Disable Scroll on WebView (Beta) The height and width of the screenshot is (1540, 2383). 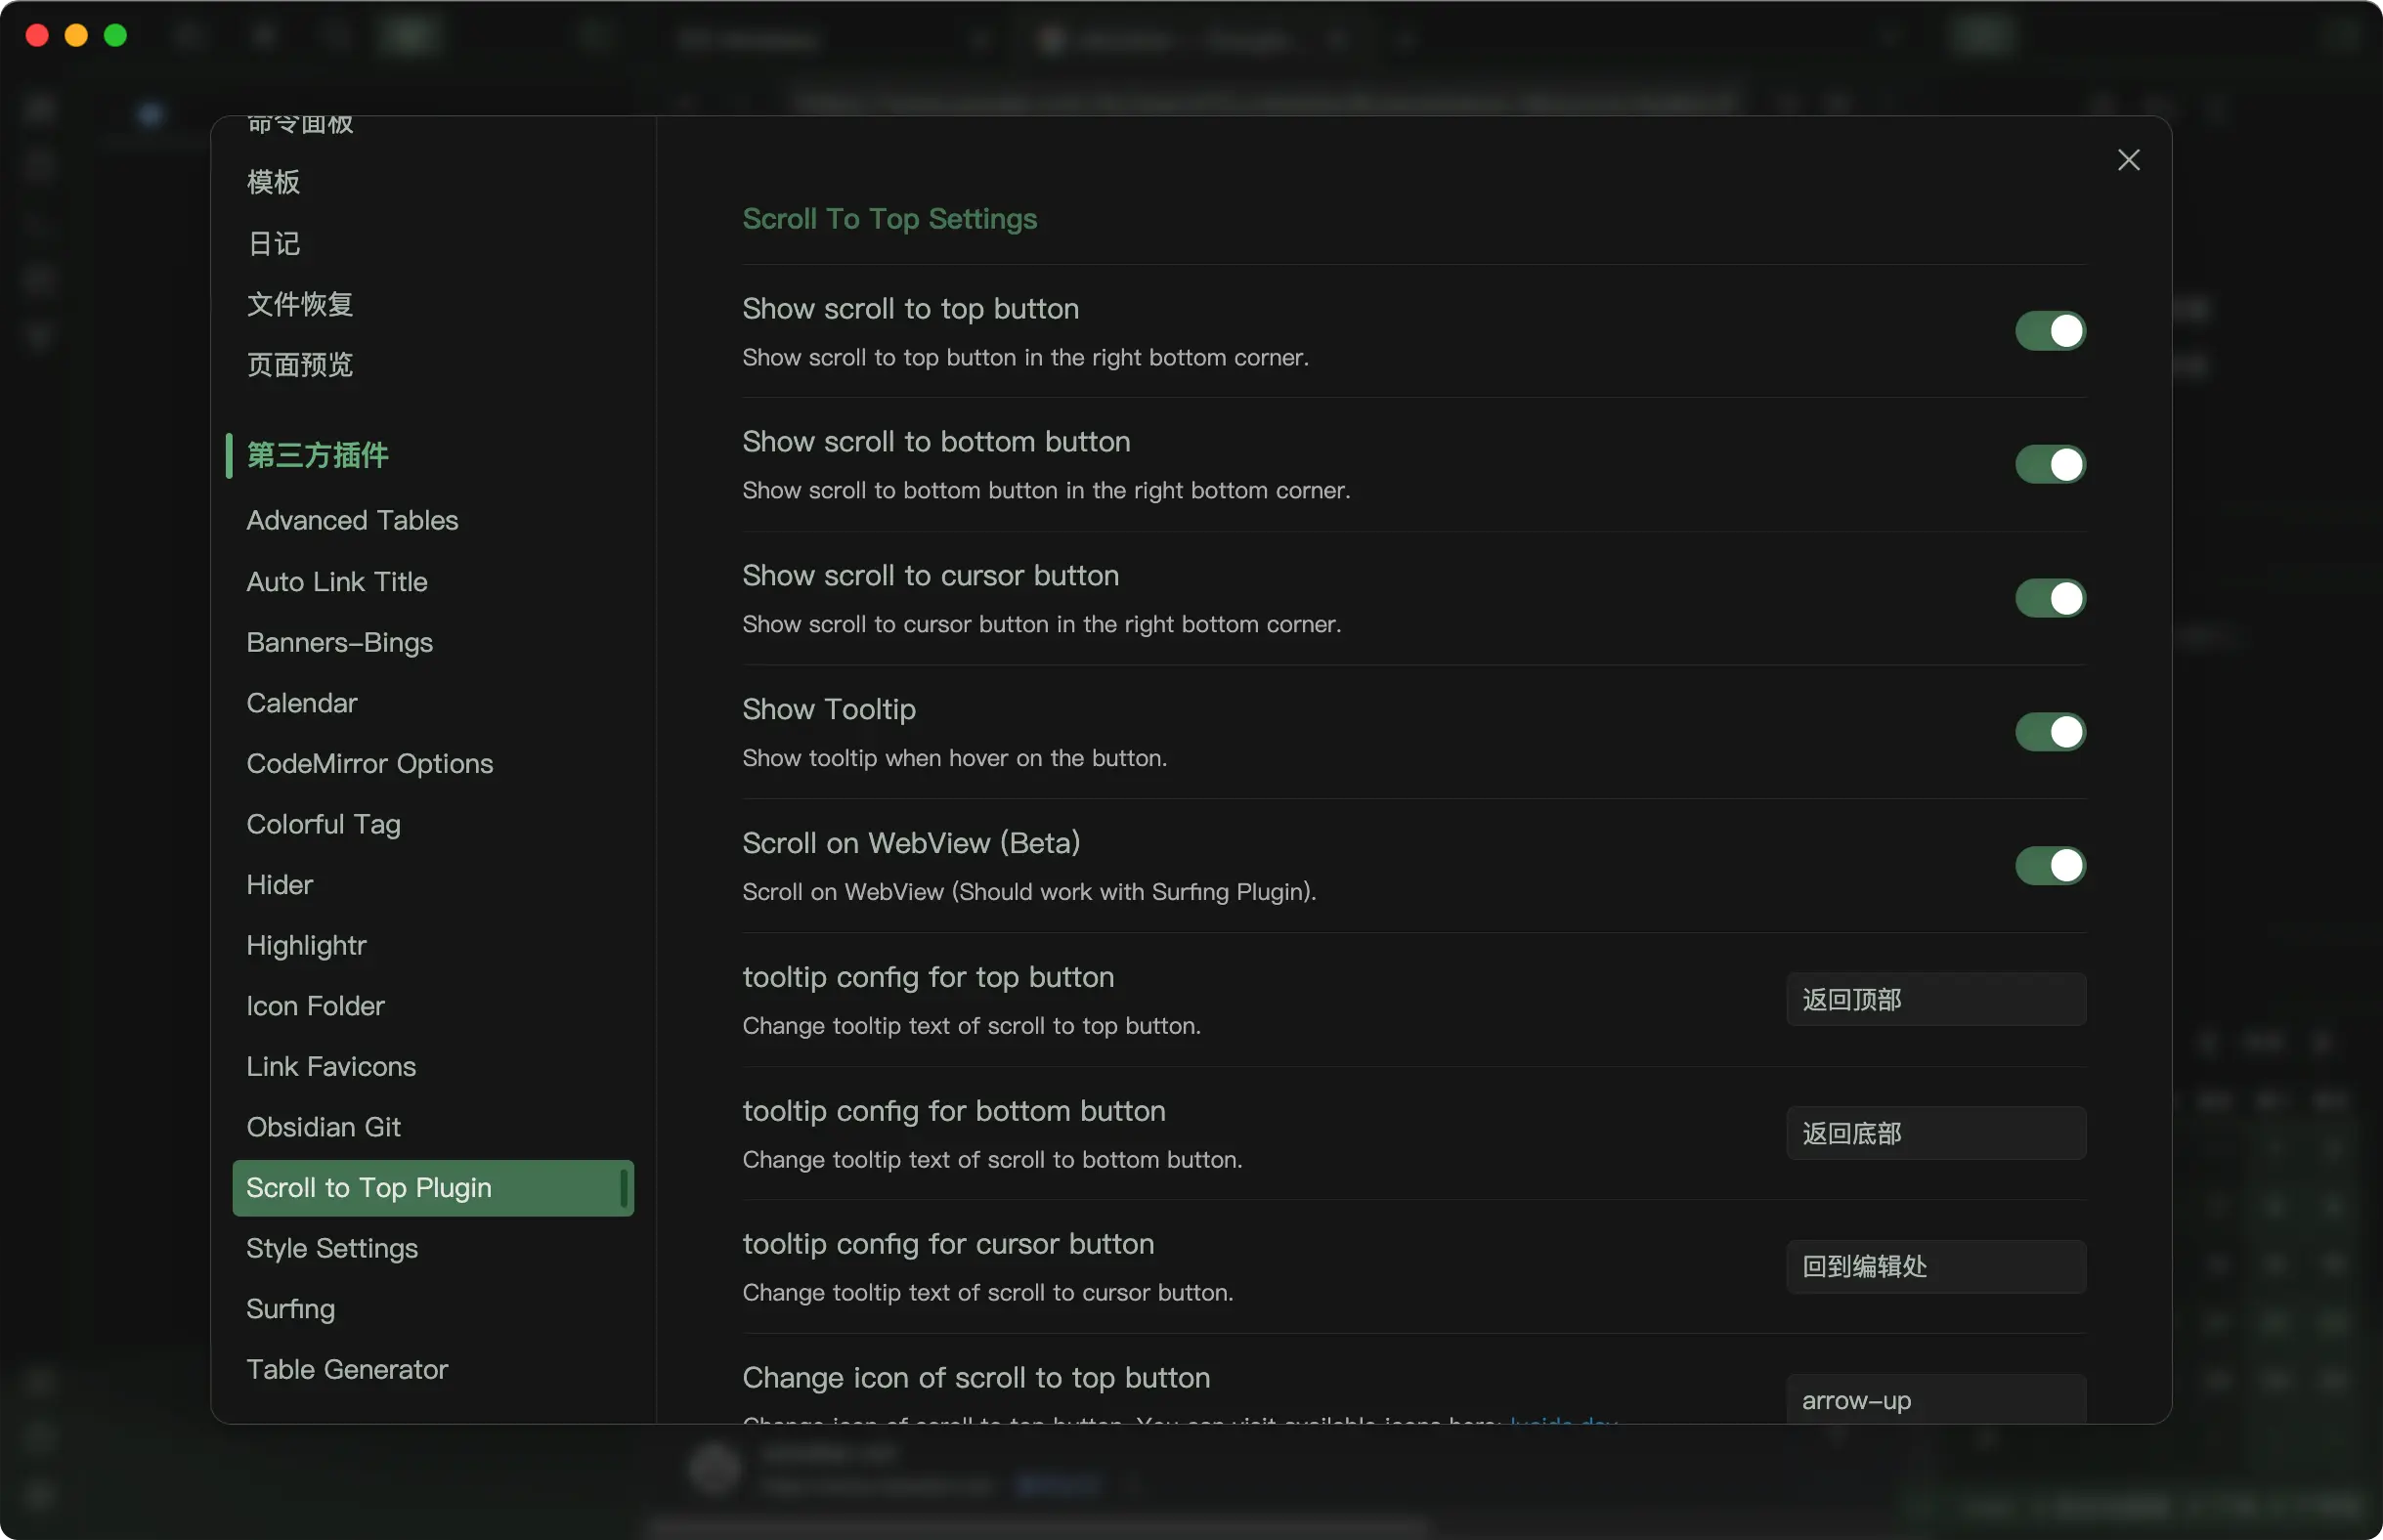2049,866
